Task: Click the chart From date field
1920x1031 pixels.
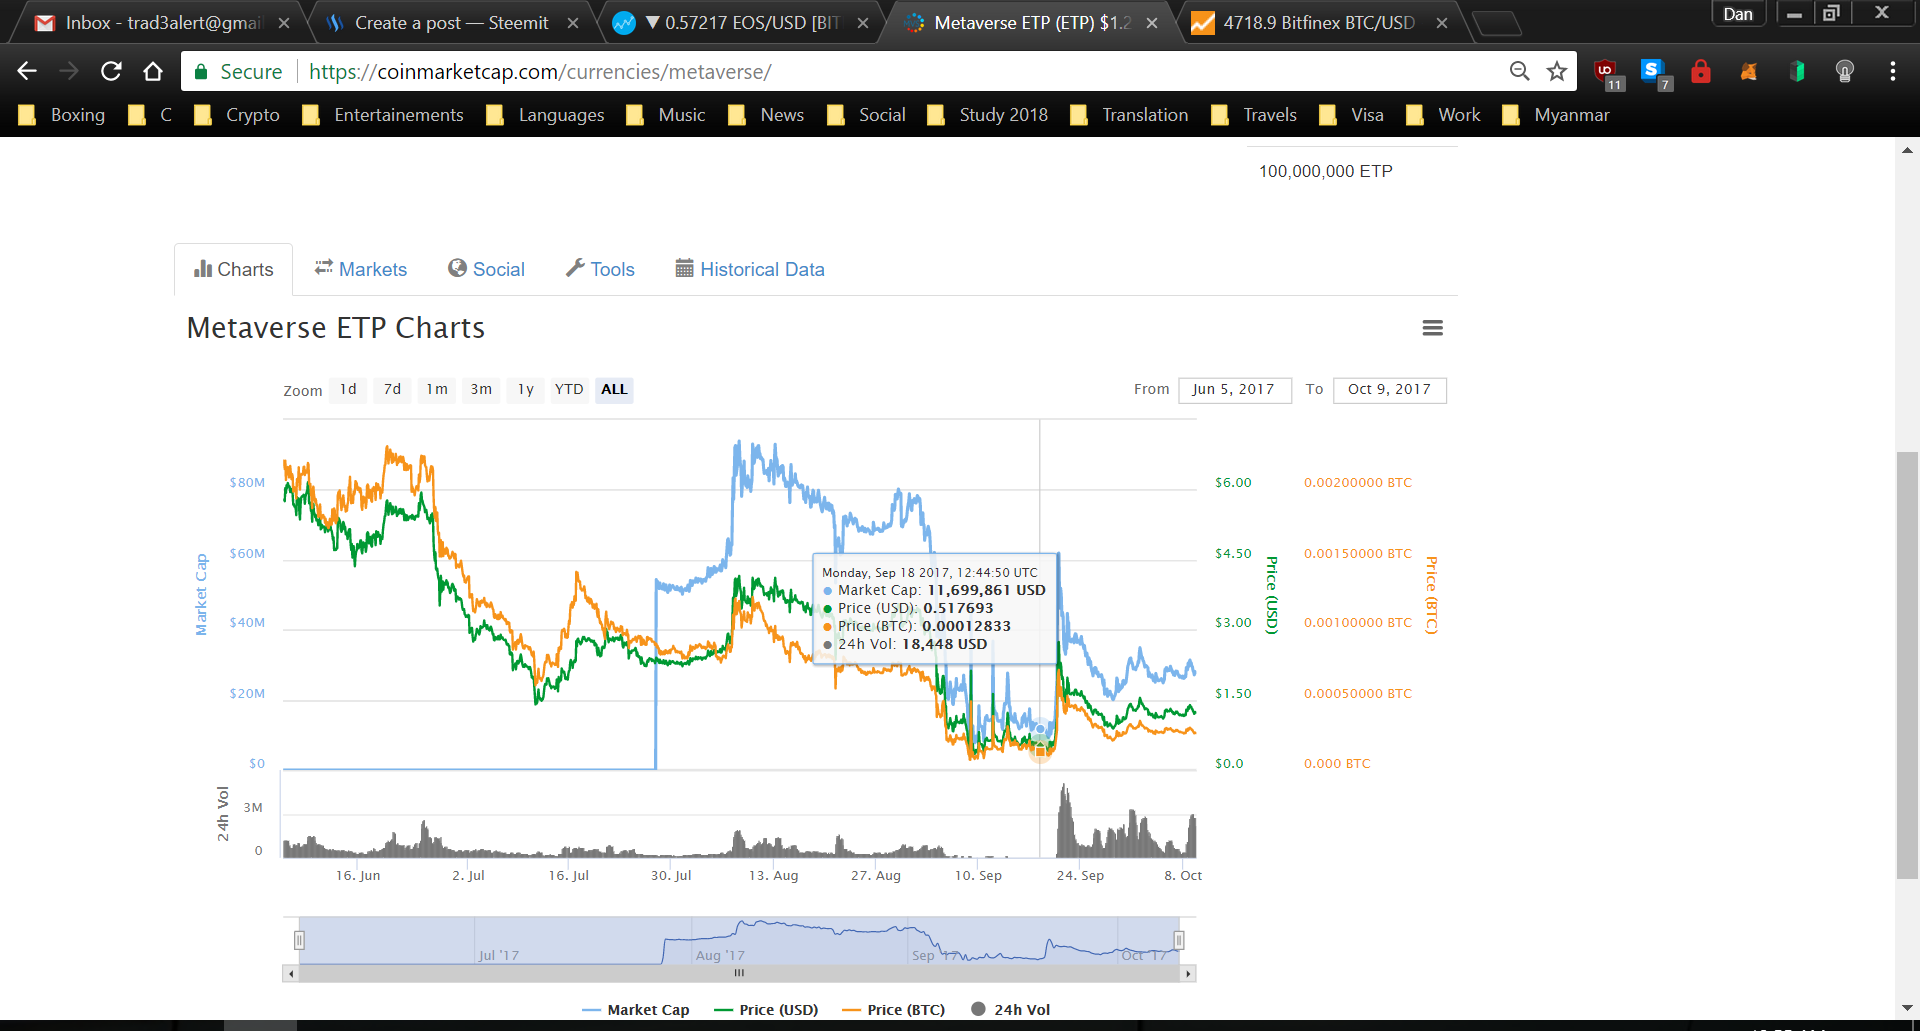Action: tap(1235, 390)
